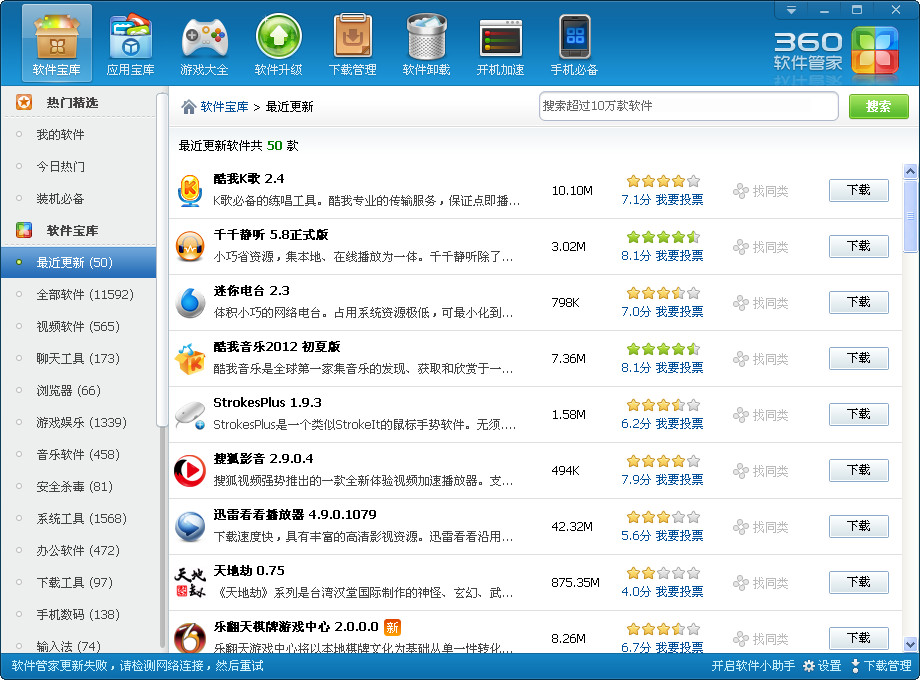Select 音乐软件 (458) category
Viewport: 920px width, 680px height.
coord(79,455)
